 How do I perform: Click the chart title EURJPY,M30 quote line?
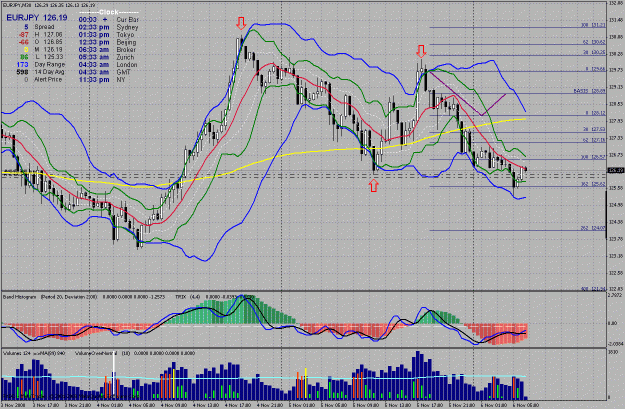point(49,5)
